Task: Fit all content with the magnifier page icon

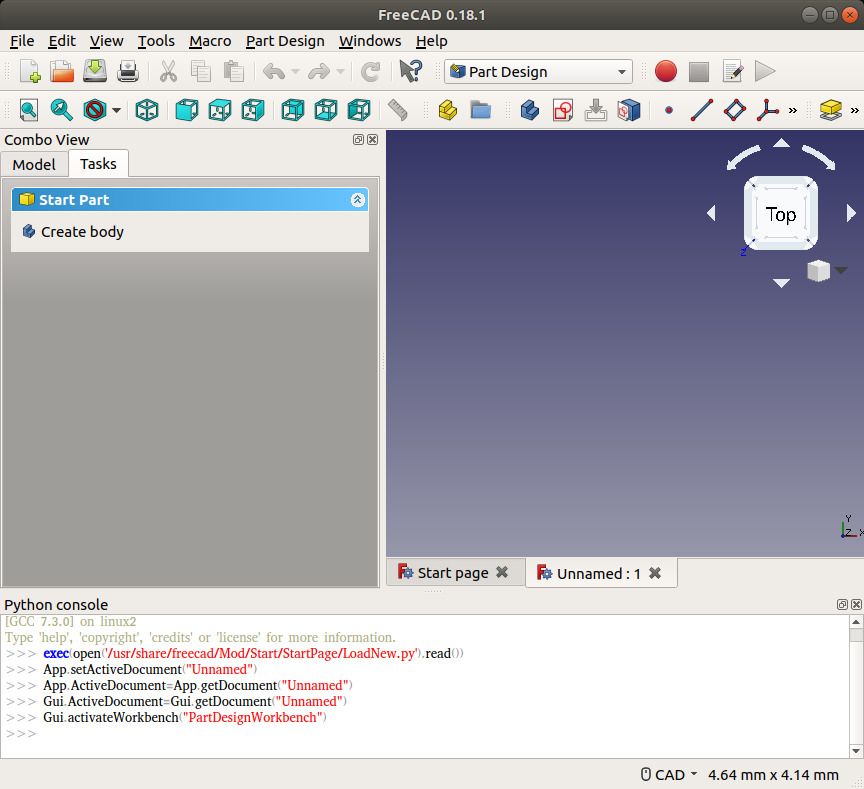Action: click(29, 110)
